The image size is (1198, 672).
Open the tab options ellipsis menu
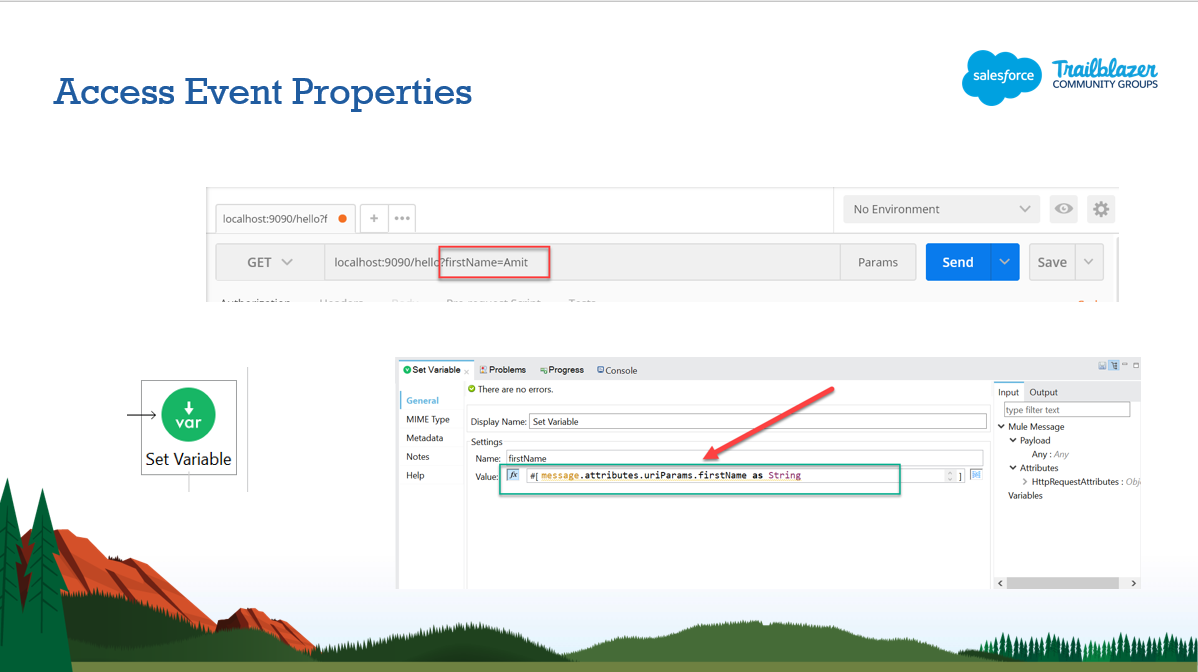(x=402, y=218)
